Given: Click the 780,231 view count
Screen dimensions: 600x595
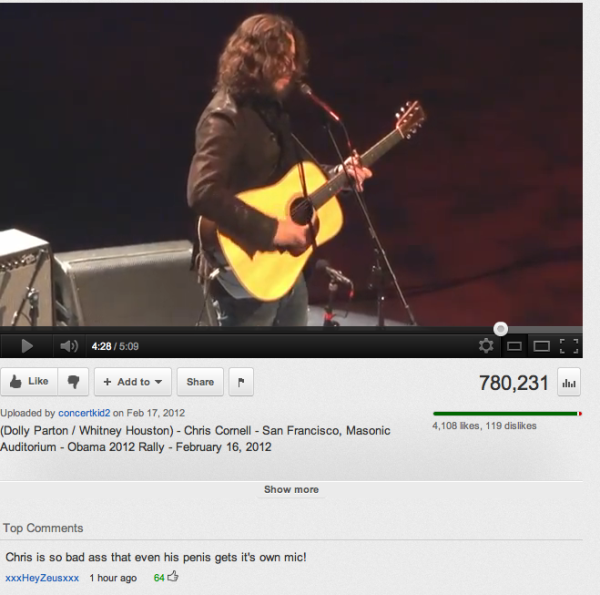Looking at the screenshot, I should 514,383.
